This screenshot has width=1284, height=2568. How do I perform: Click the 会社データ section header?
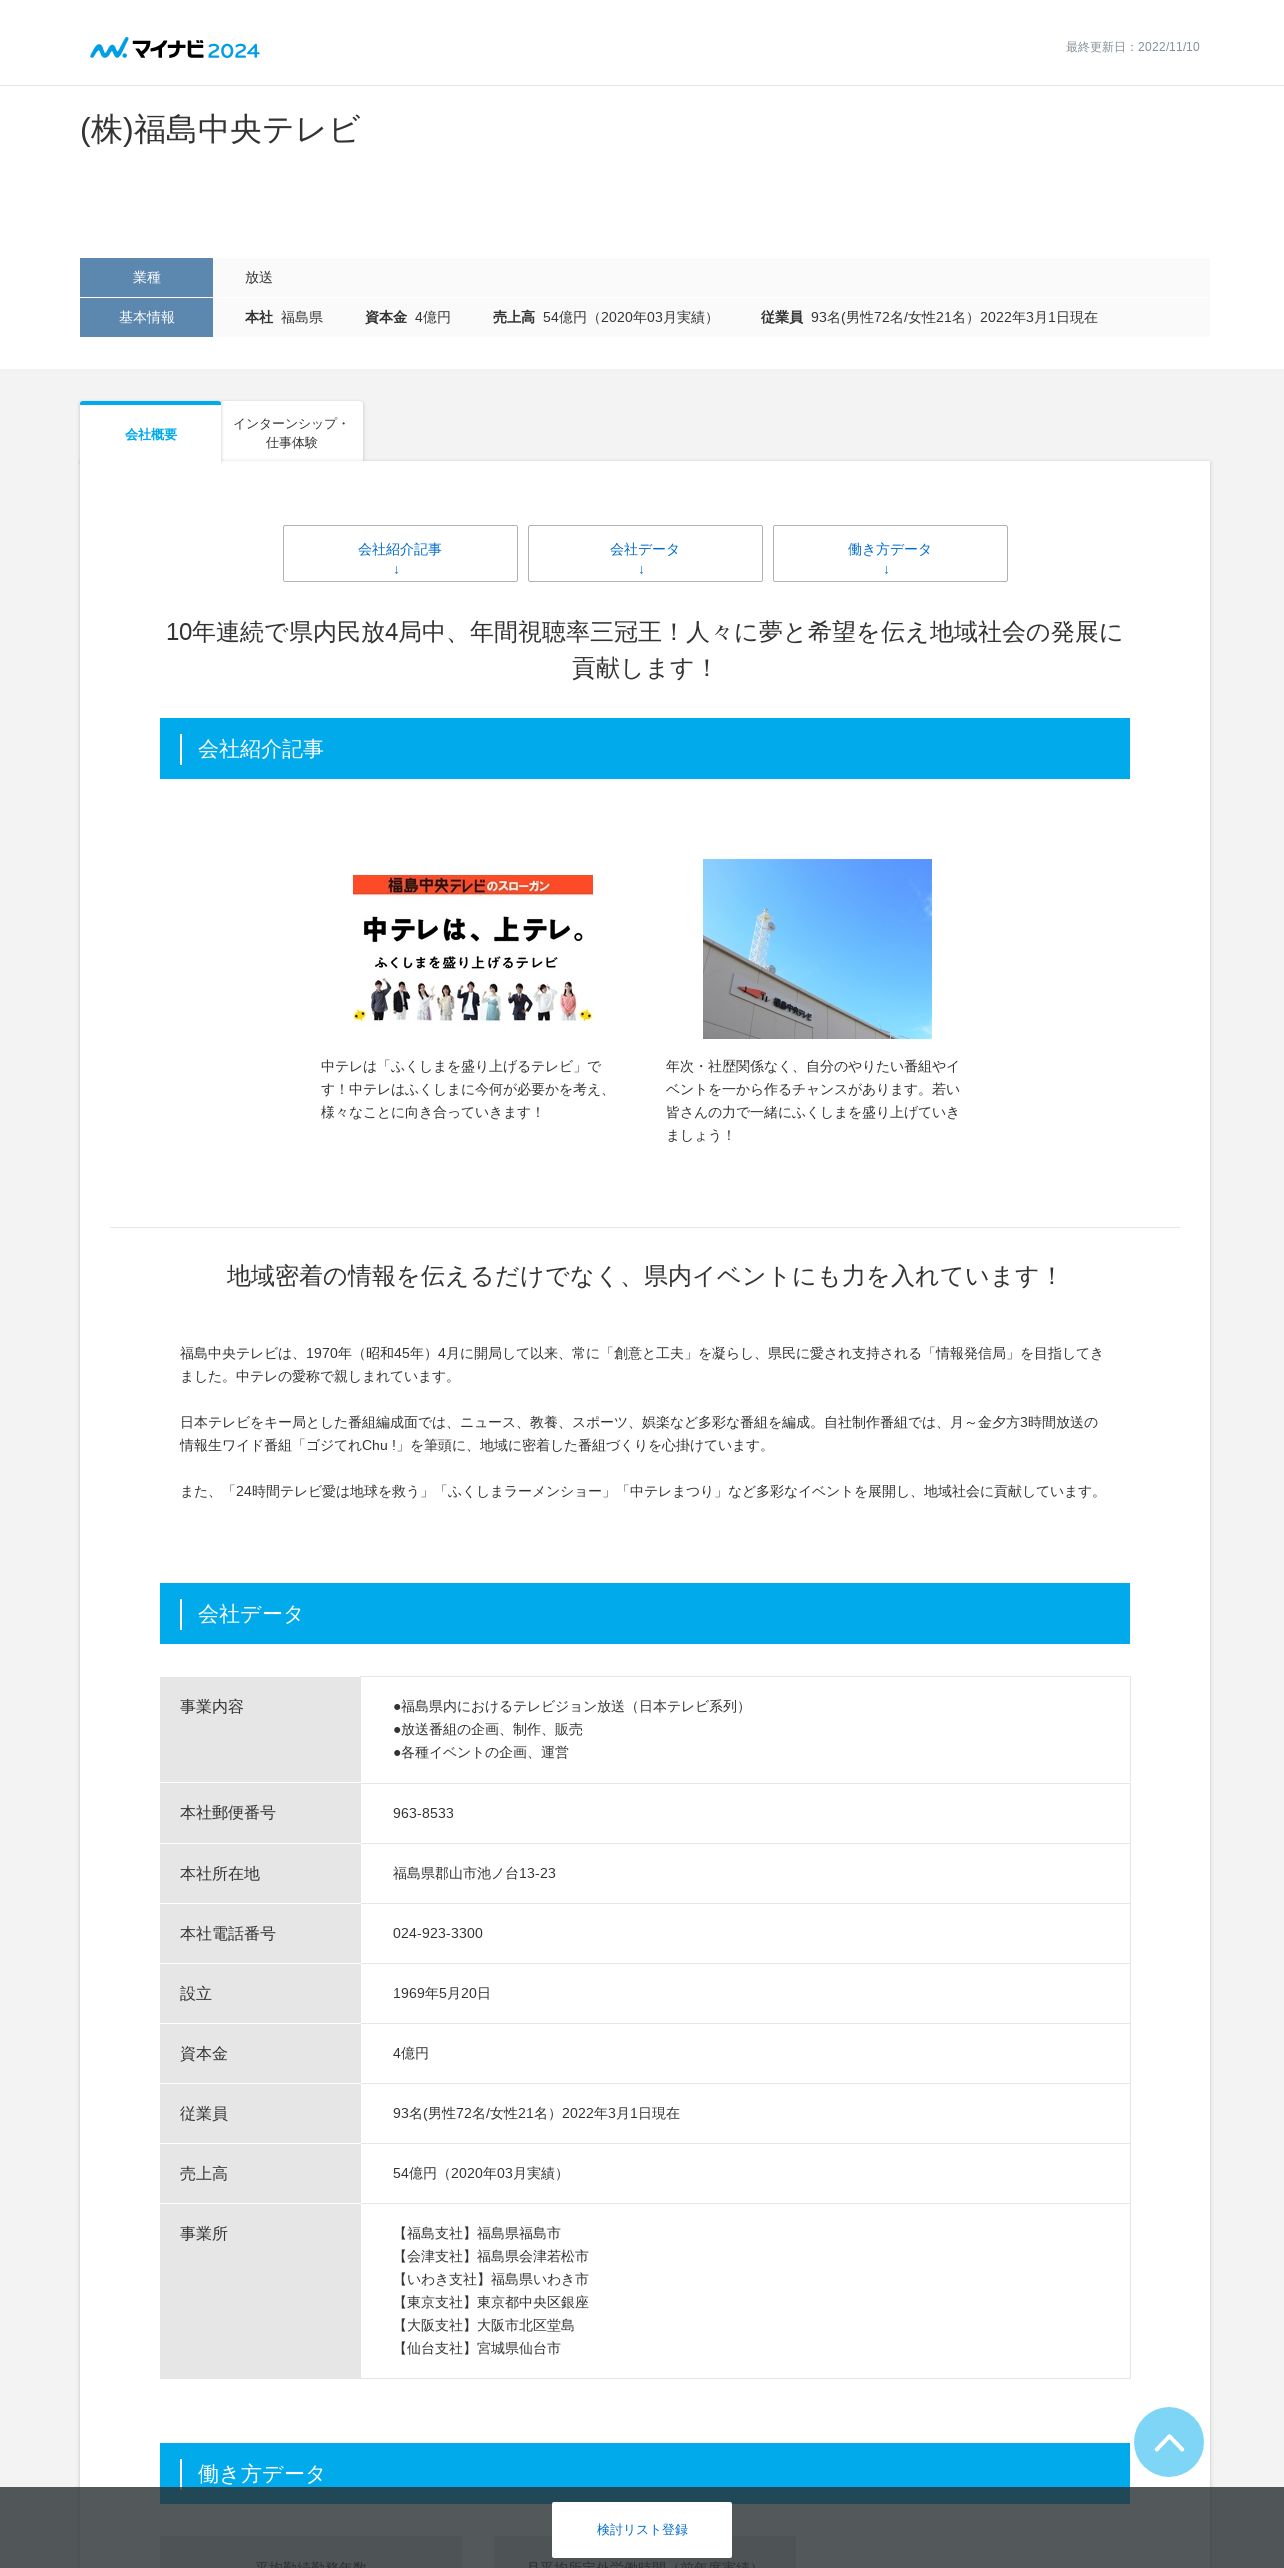click(645, 1613)
